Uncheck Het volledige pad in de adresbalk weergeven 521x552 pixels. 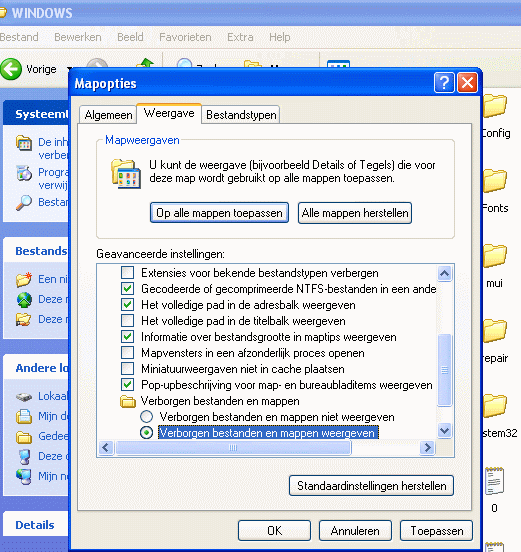tap(127, 305)
